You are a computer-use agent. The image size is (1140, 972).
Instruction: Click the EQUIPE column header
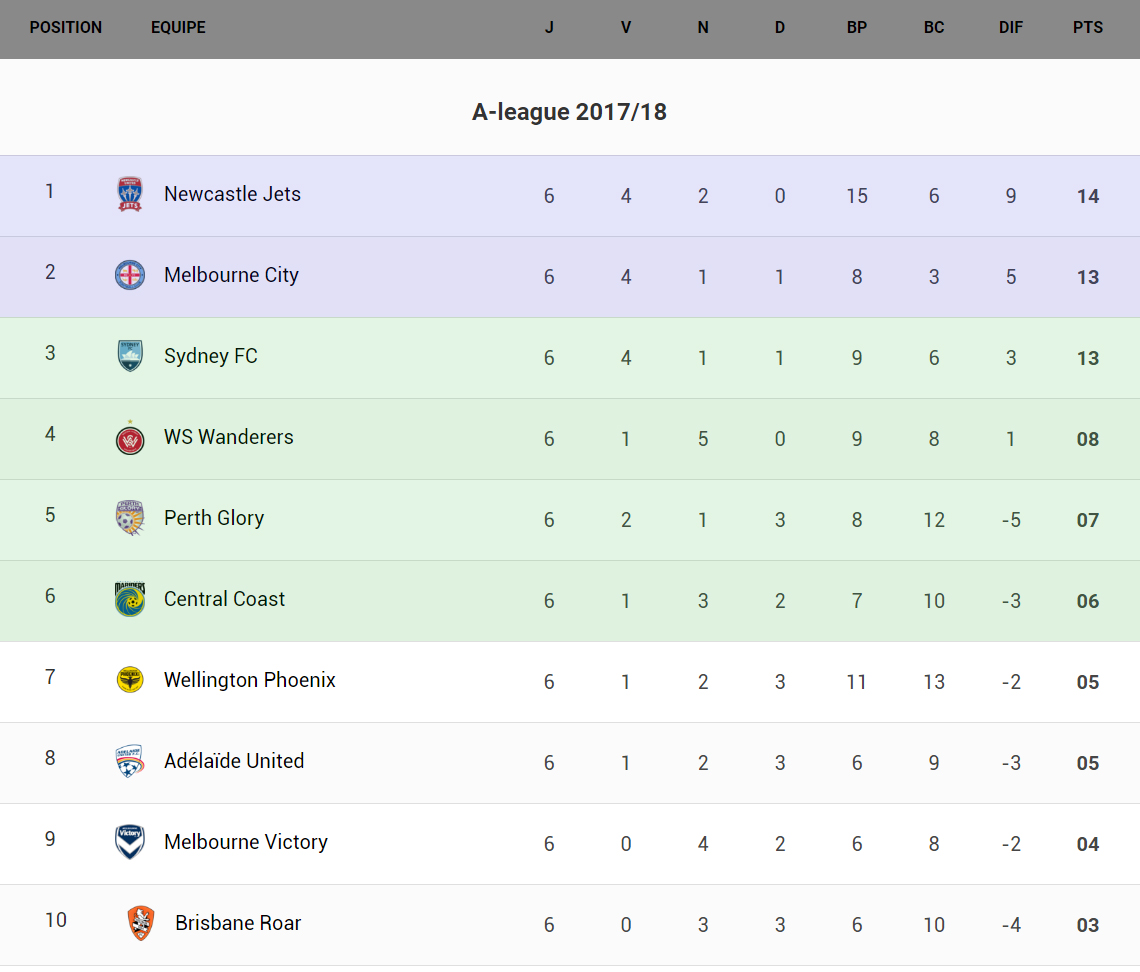[x=178, y=28]
